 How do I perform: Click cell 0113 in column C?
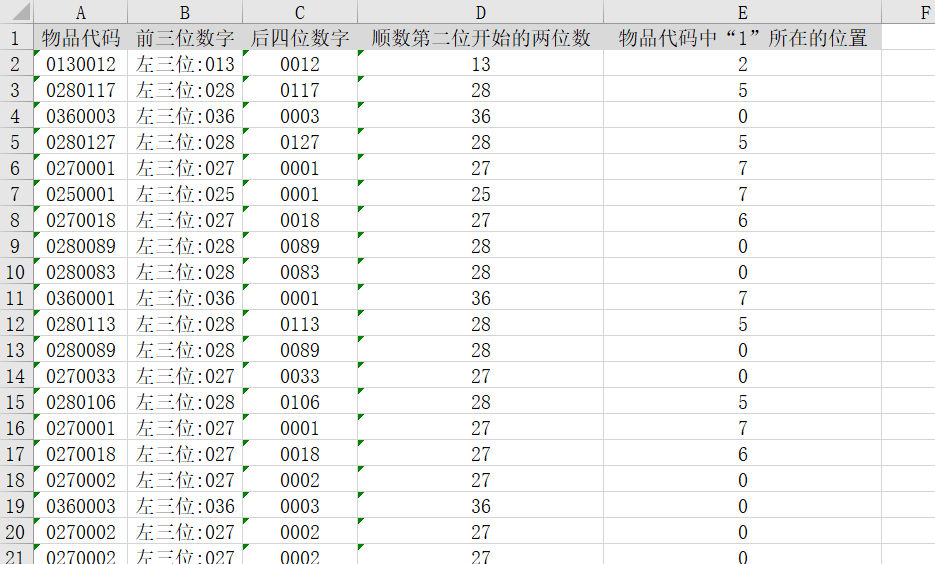(300, 323)
